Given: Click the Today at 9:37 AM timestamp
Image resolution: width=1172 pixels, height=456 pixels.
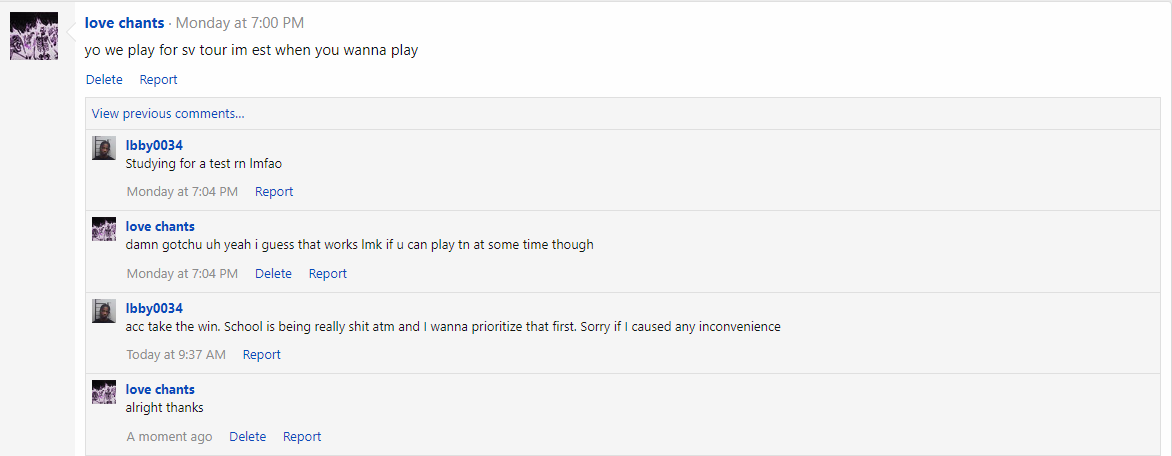Looking at the screenshot, I should pyautogui.click(x=176, y=355).
